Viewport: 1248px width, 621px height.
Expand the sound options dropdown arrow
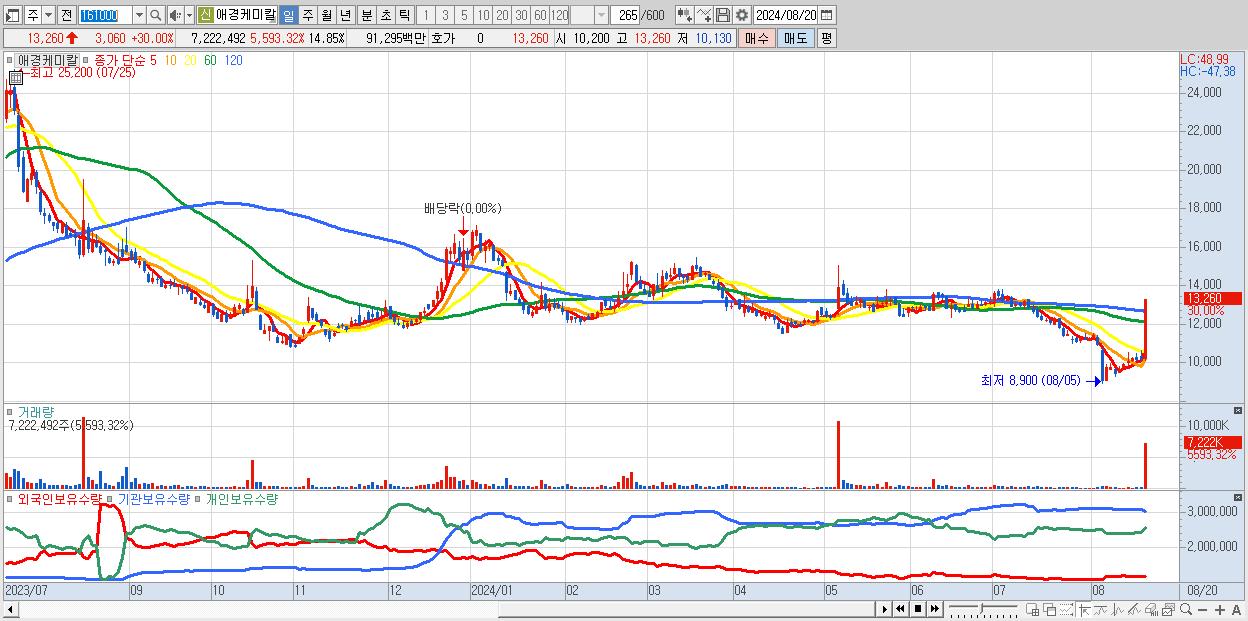pyautogui.click(x=189, y=15)
